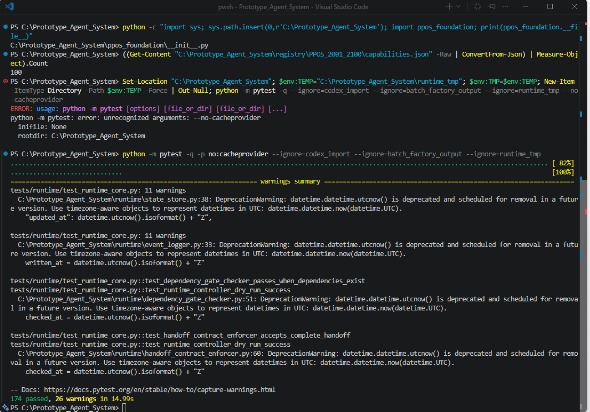Open the handoff_contract_enforcer.py:60 path link

[x=140, y=354]
